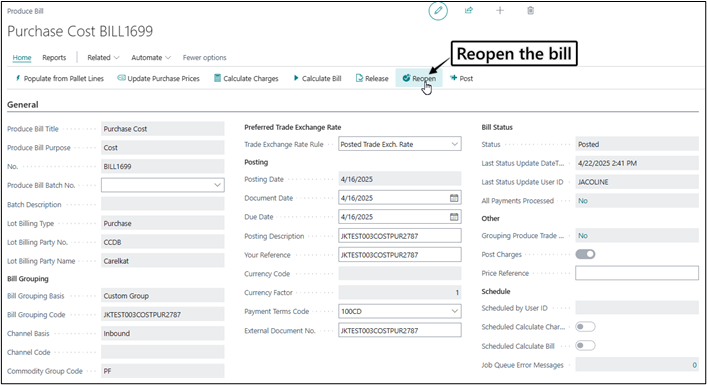Screen dimensions: 707x385
Task: Click the plus icon to create new
Action: (x=500, y=10)
